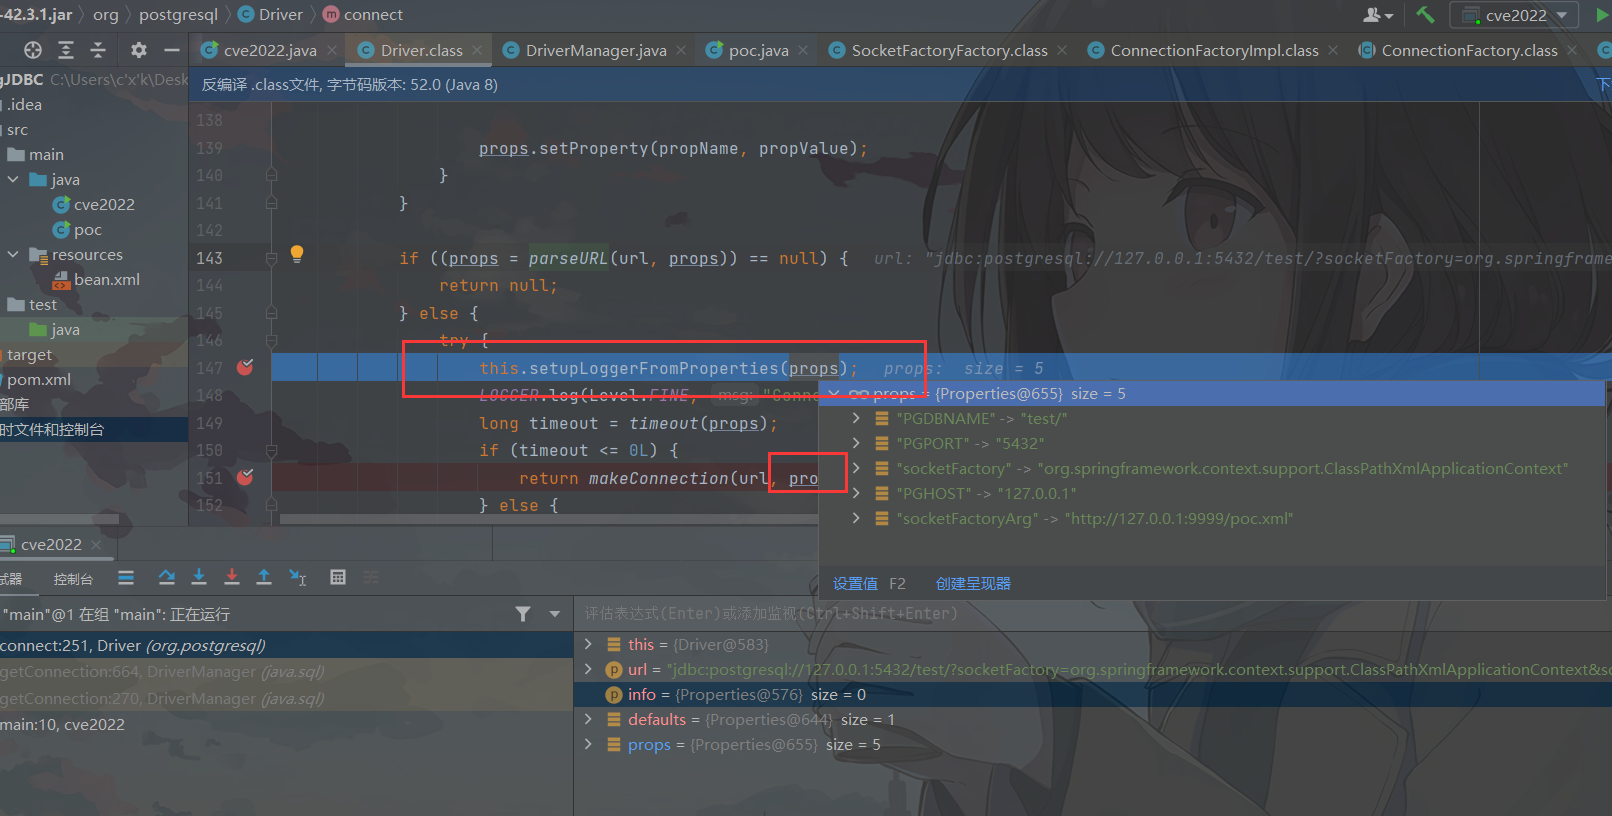Click the postgresql breadcrumb

pyautogui.click(x=178, y=15)
